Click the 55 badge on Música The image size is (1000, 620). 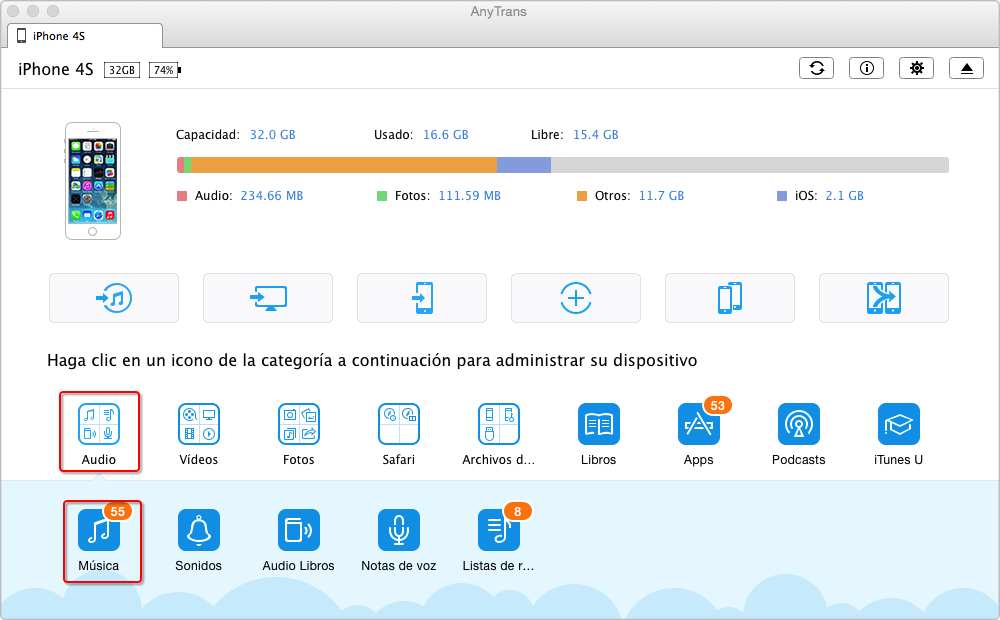(117, 511)
